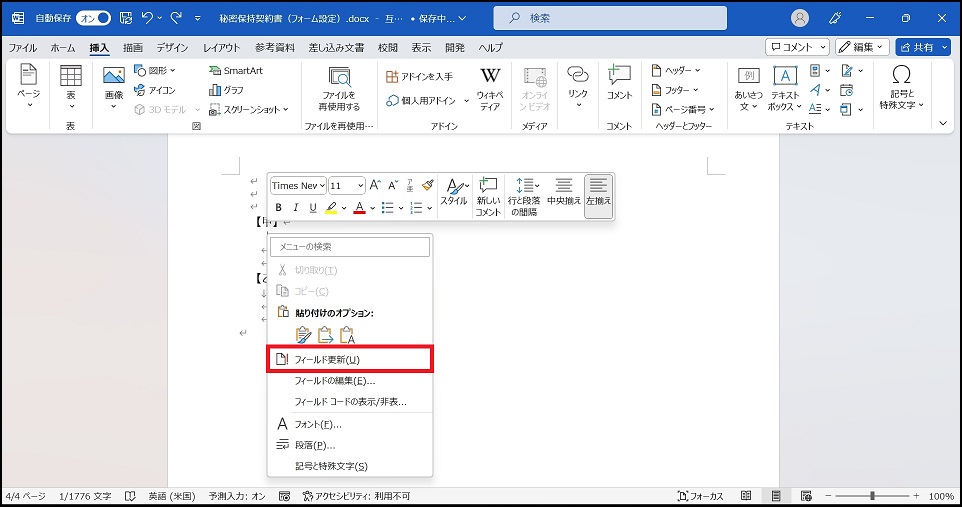
Task: Open the 編集 mode dropdown
Action: (862, 47)
